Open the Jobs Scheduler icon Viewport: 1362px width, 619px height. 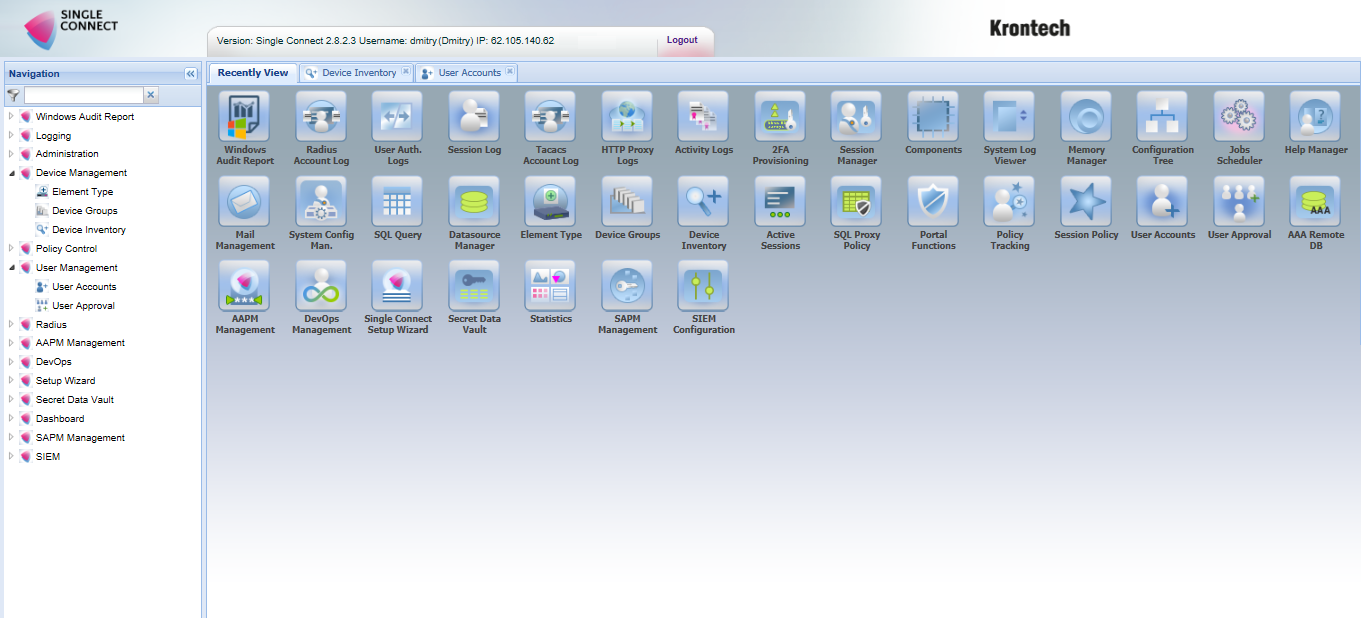coord(1239,117)
